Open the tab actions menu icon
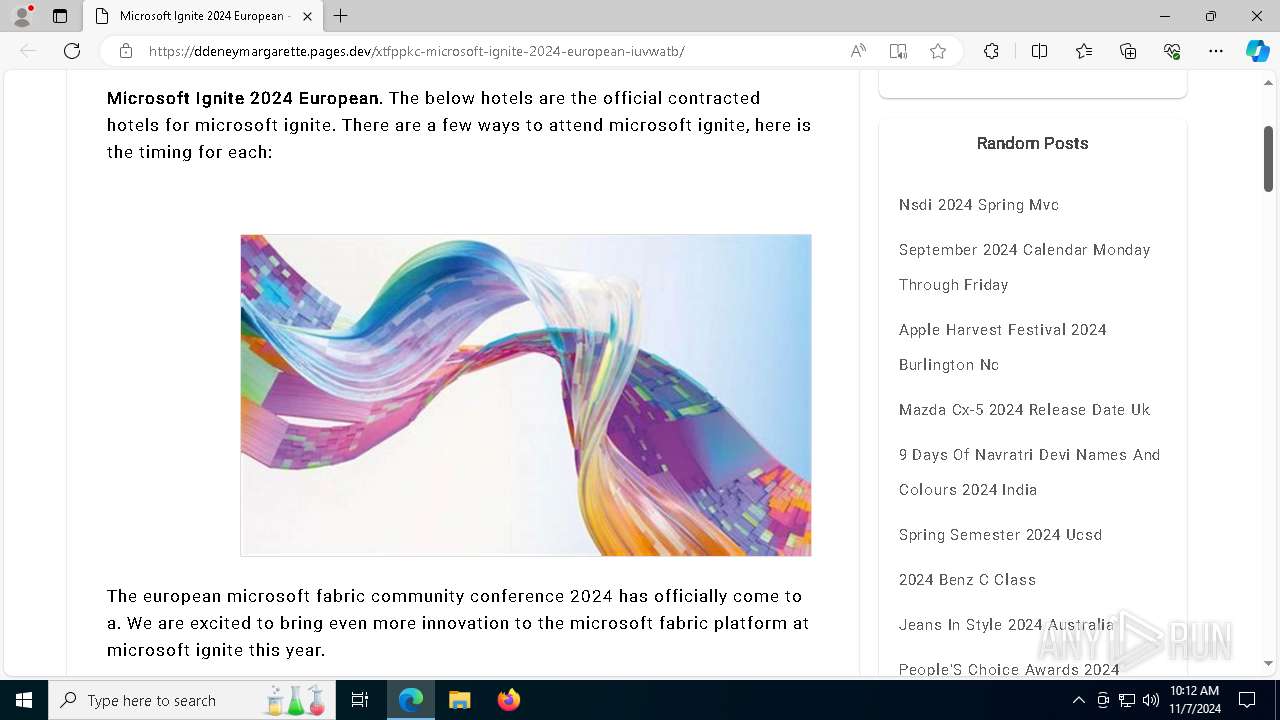The height and width of the screenshot is (720, 1280). click(60, 16)
